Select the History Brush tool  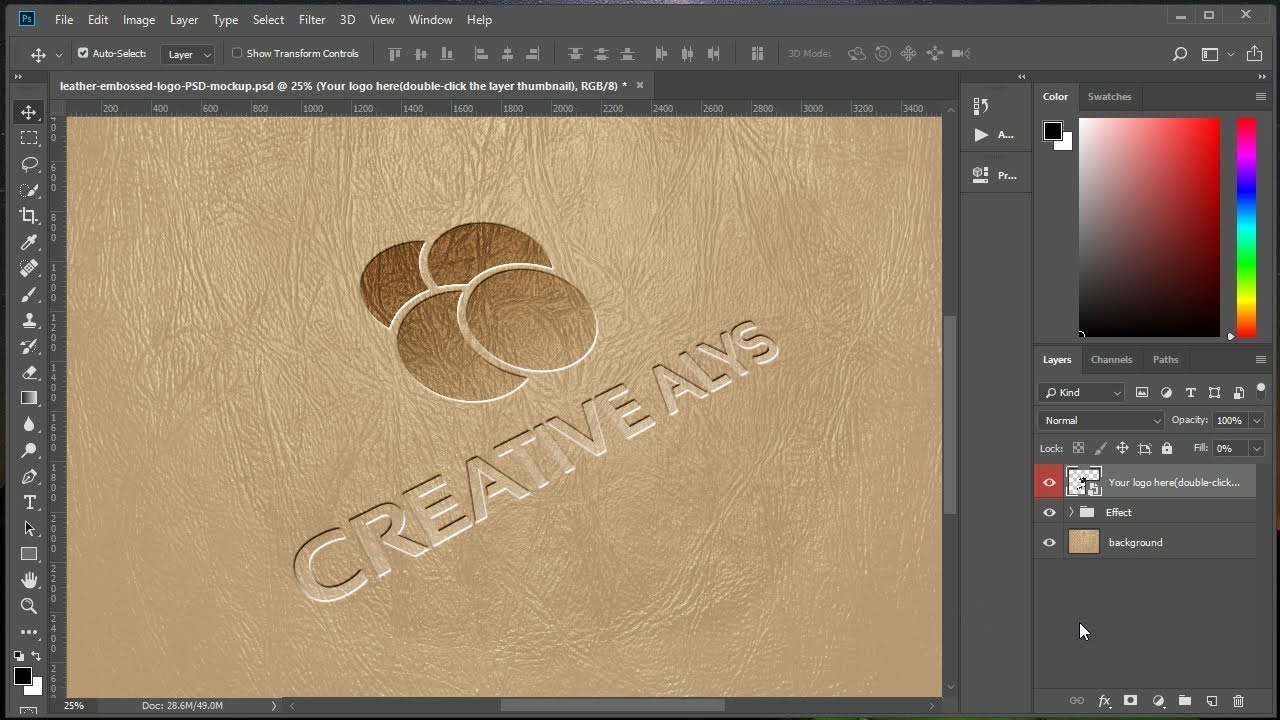pyautogui.click(x=29, y=346)
